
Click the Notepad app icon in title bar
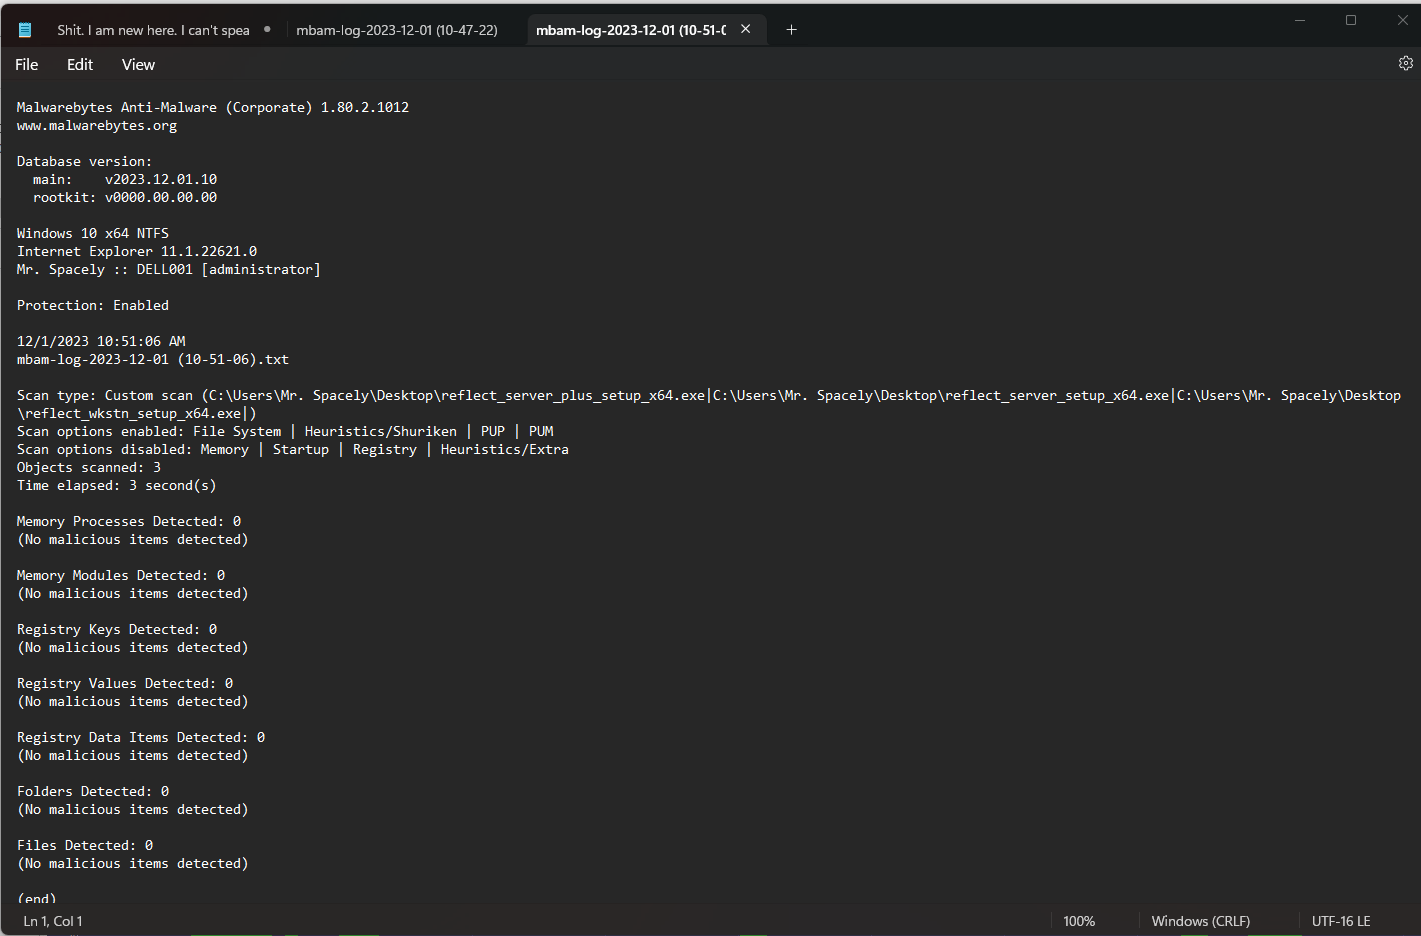click(25, 30)
